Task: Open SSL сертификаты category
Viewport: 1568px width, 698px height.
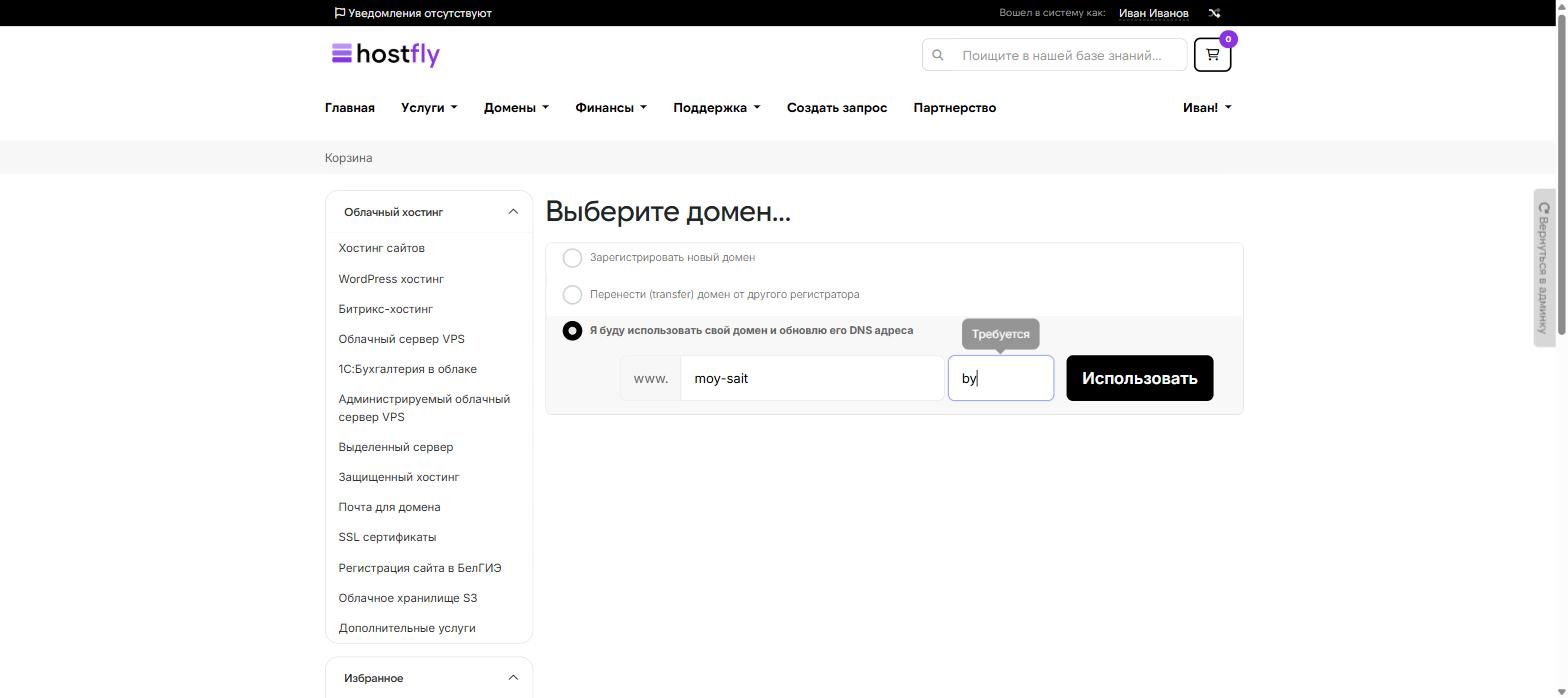Action: (388, 537)
